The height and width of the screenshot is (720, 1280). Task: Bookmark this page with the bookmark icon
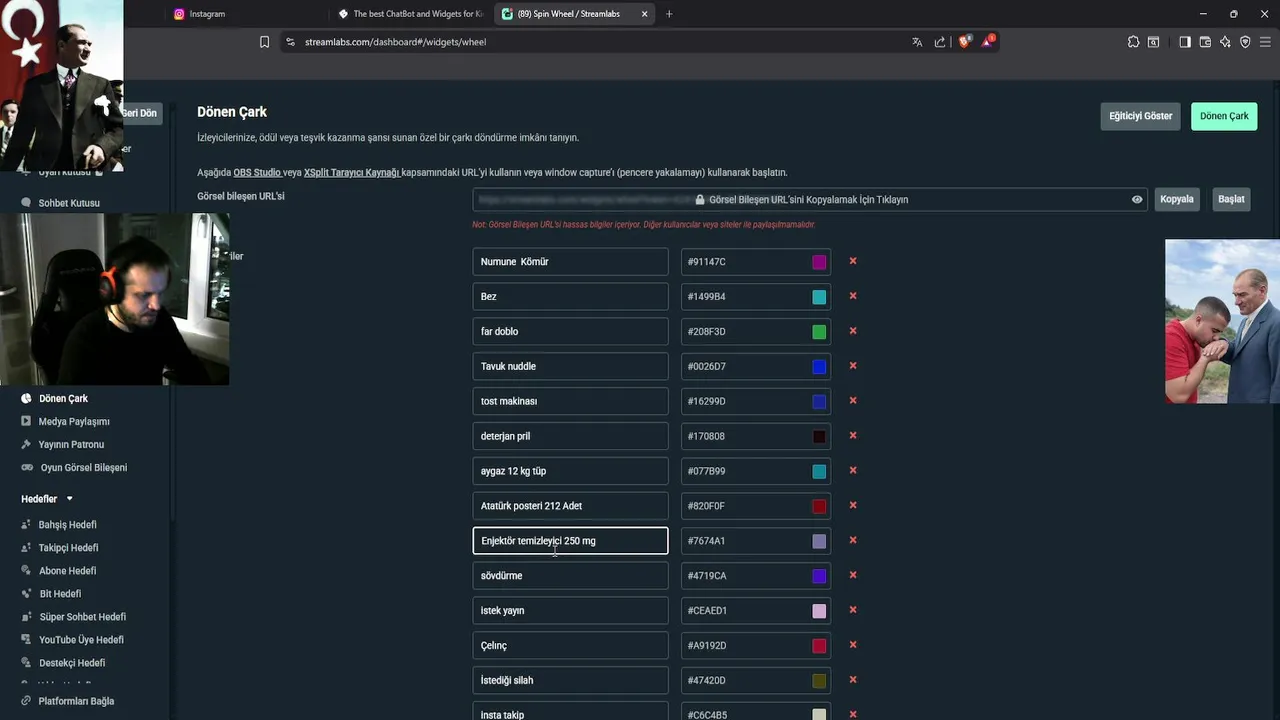[264, 42]
